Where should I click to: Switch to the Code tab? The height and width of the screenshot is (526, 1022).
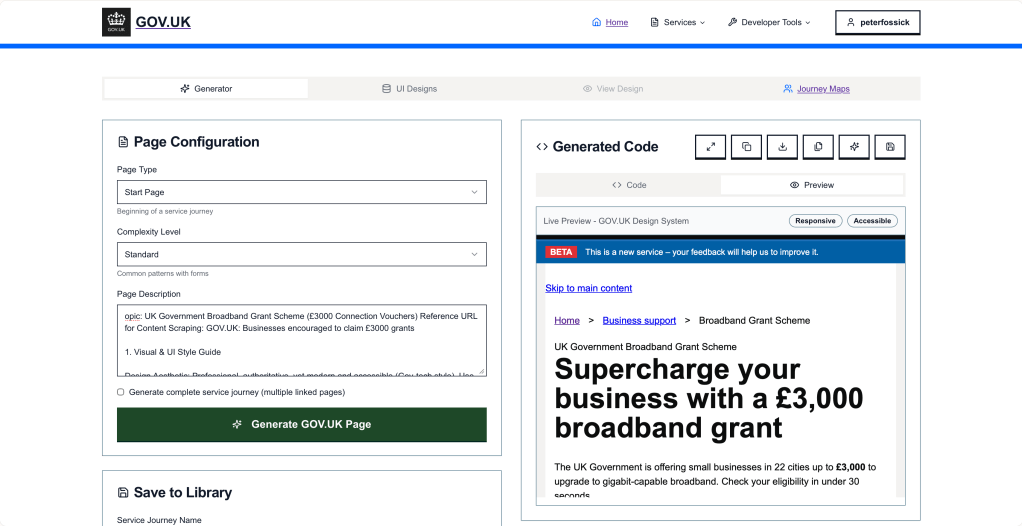(x=629, y=185)
